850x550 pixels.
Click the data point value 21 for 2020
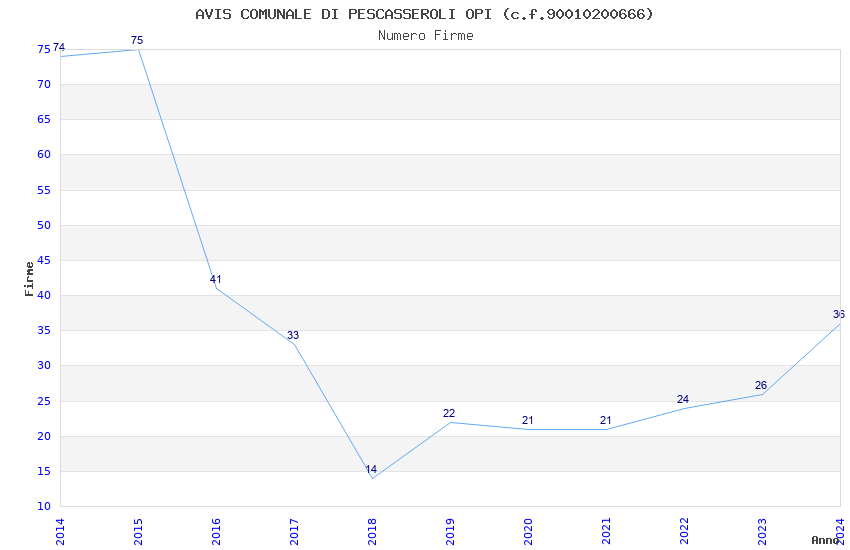point(527,420)
